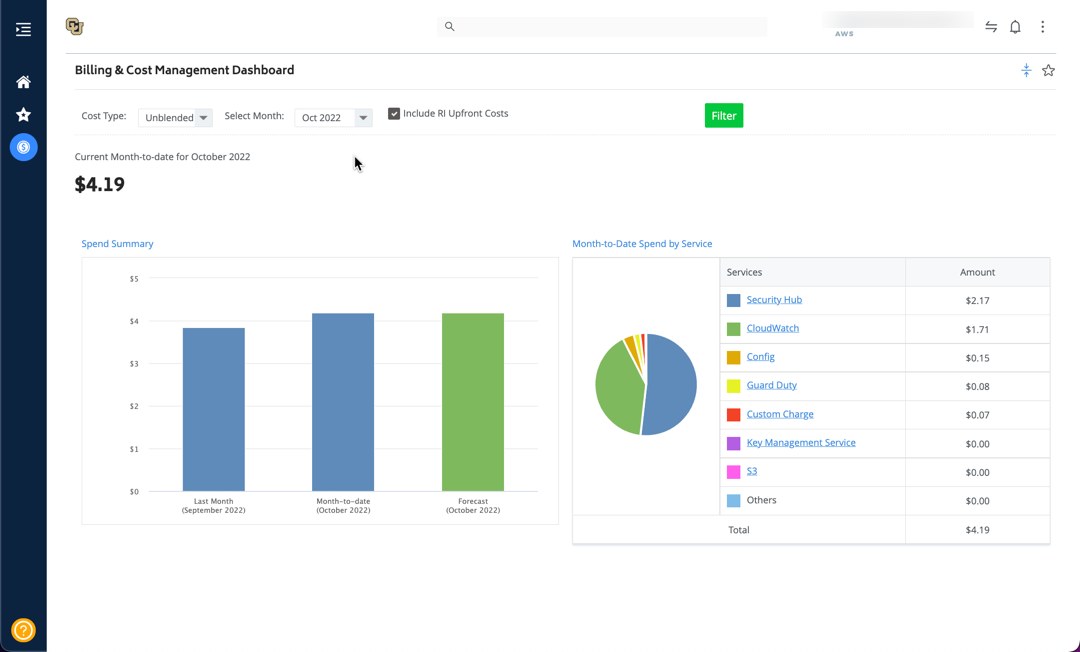Open the Cost Type Unblended dropdown

175,118
